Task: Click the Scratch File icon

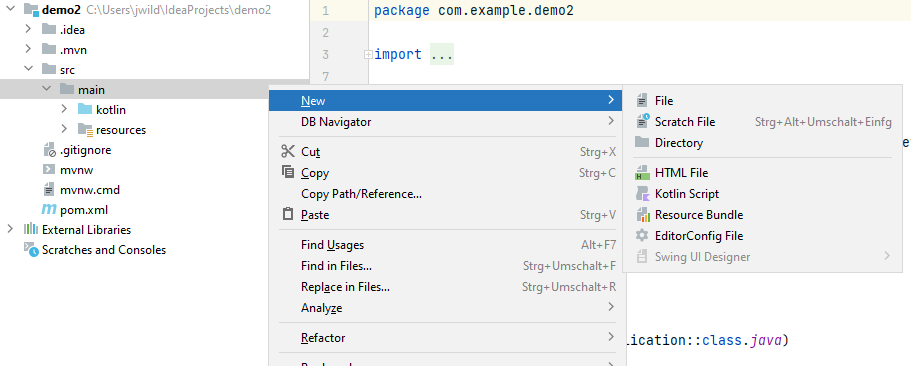Action: click(642, 121)
